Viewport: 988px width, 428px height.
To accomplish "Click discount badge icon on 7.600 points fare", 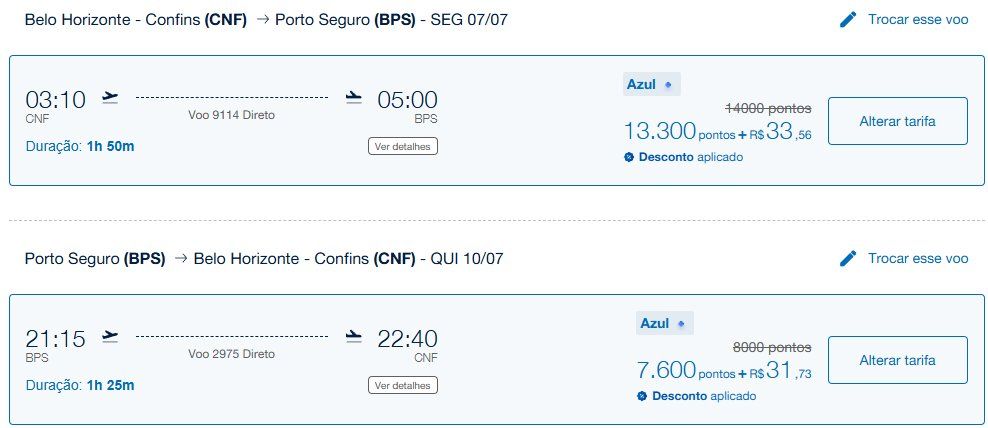I will click(642, 396).
